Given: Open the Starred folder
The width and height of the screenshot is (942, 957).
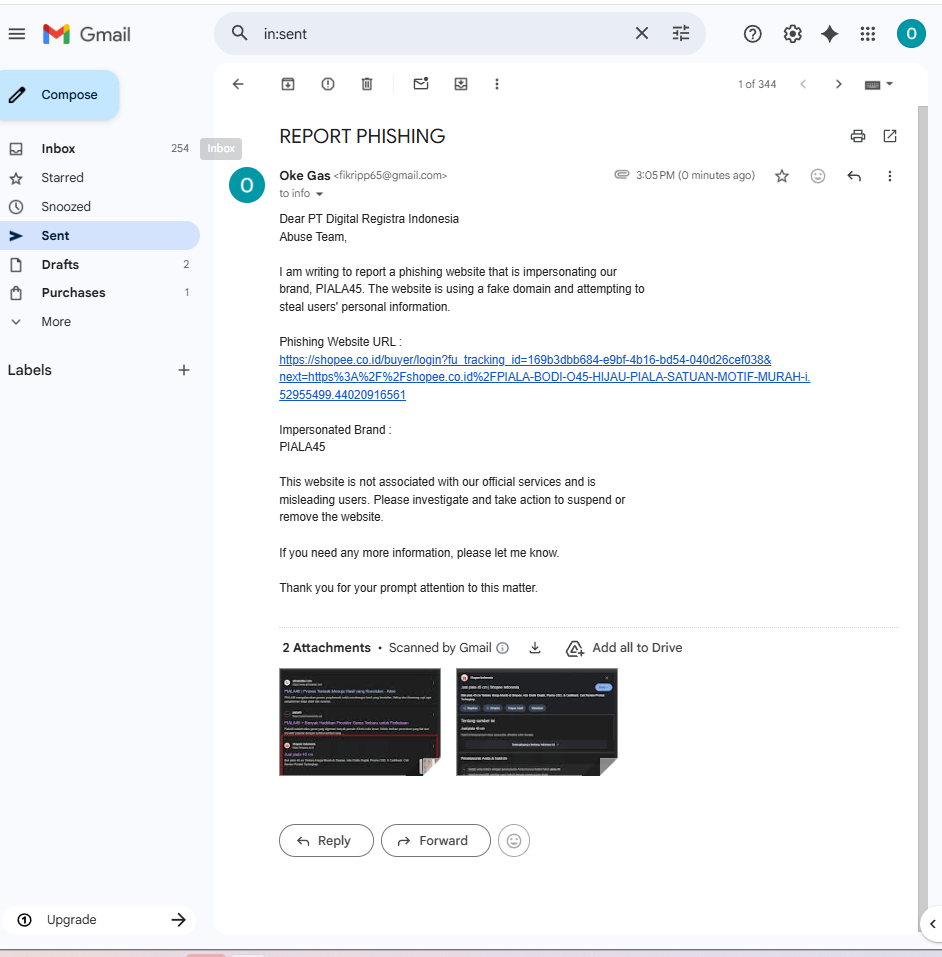Looking at the screenshot, I should point(100,178).
